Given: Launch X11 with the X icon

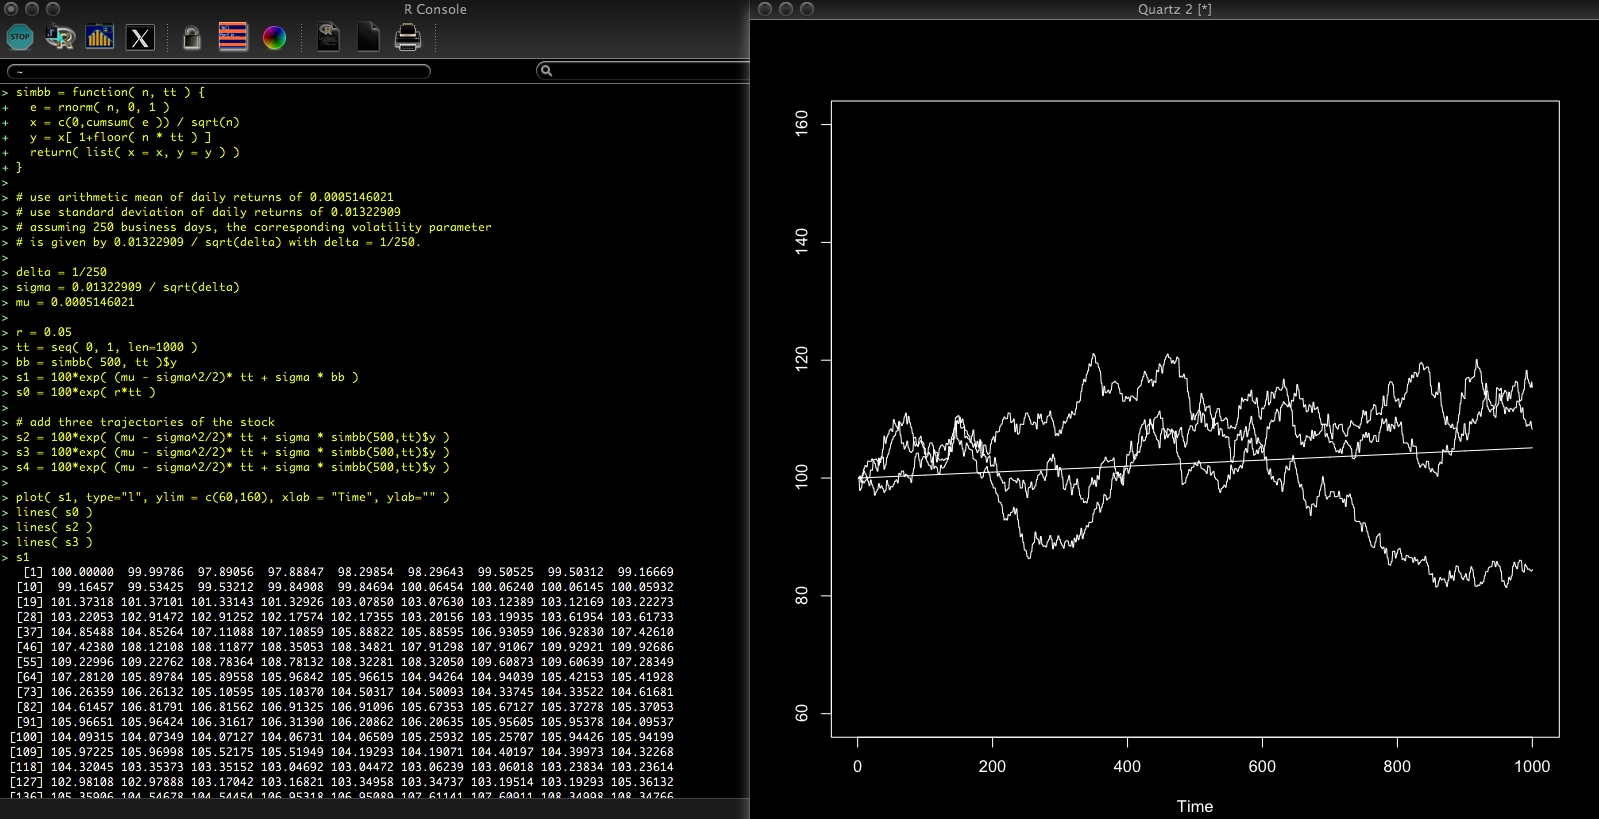Looking at the screenshot, I should coord(140,38).
